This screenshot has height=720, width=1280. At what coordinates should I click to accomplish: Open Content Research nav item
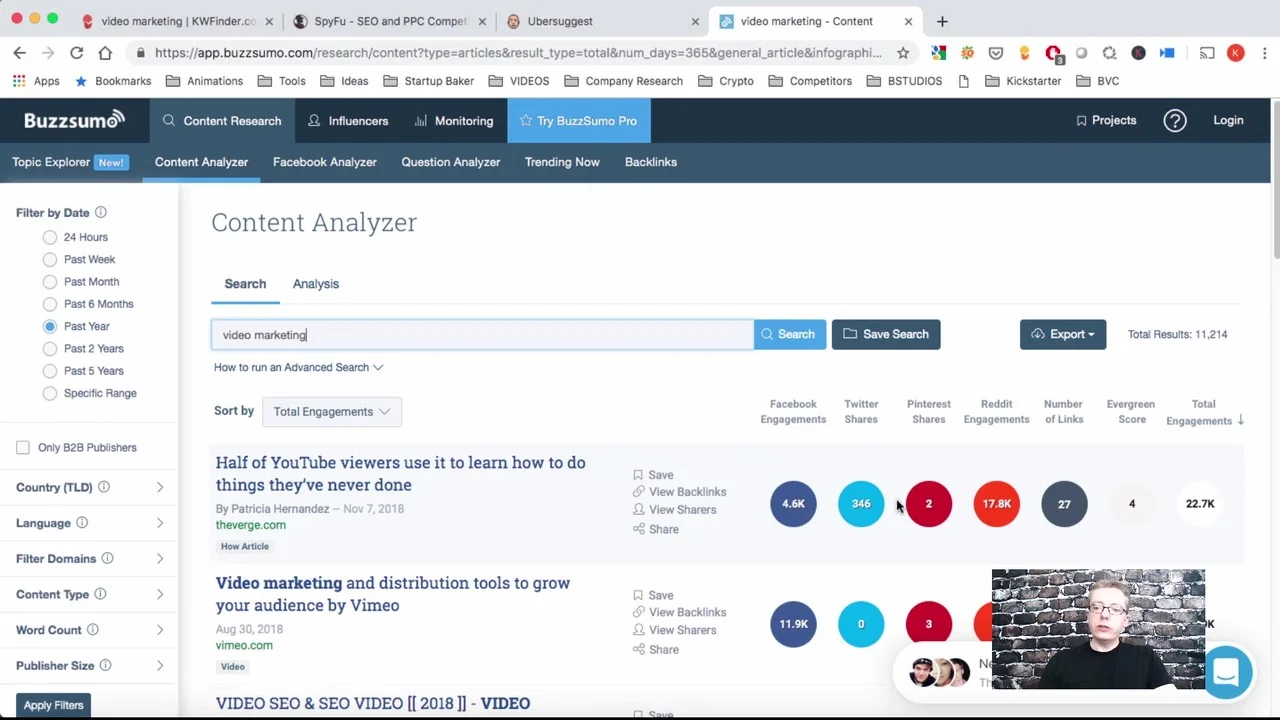tap(222, 121)
